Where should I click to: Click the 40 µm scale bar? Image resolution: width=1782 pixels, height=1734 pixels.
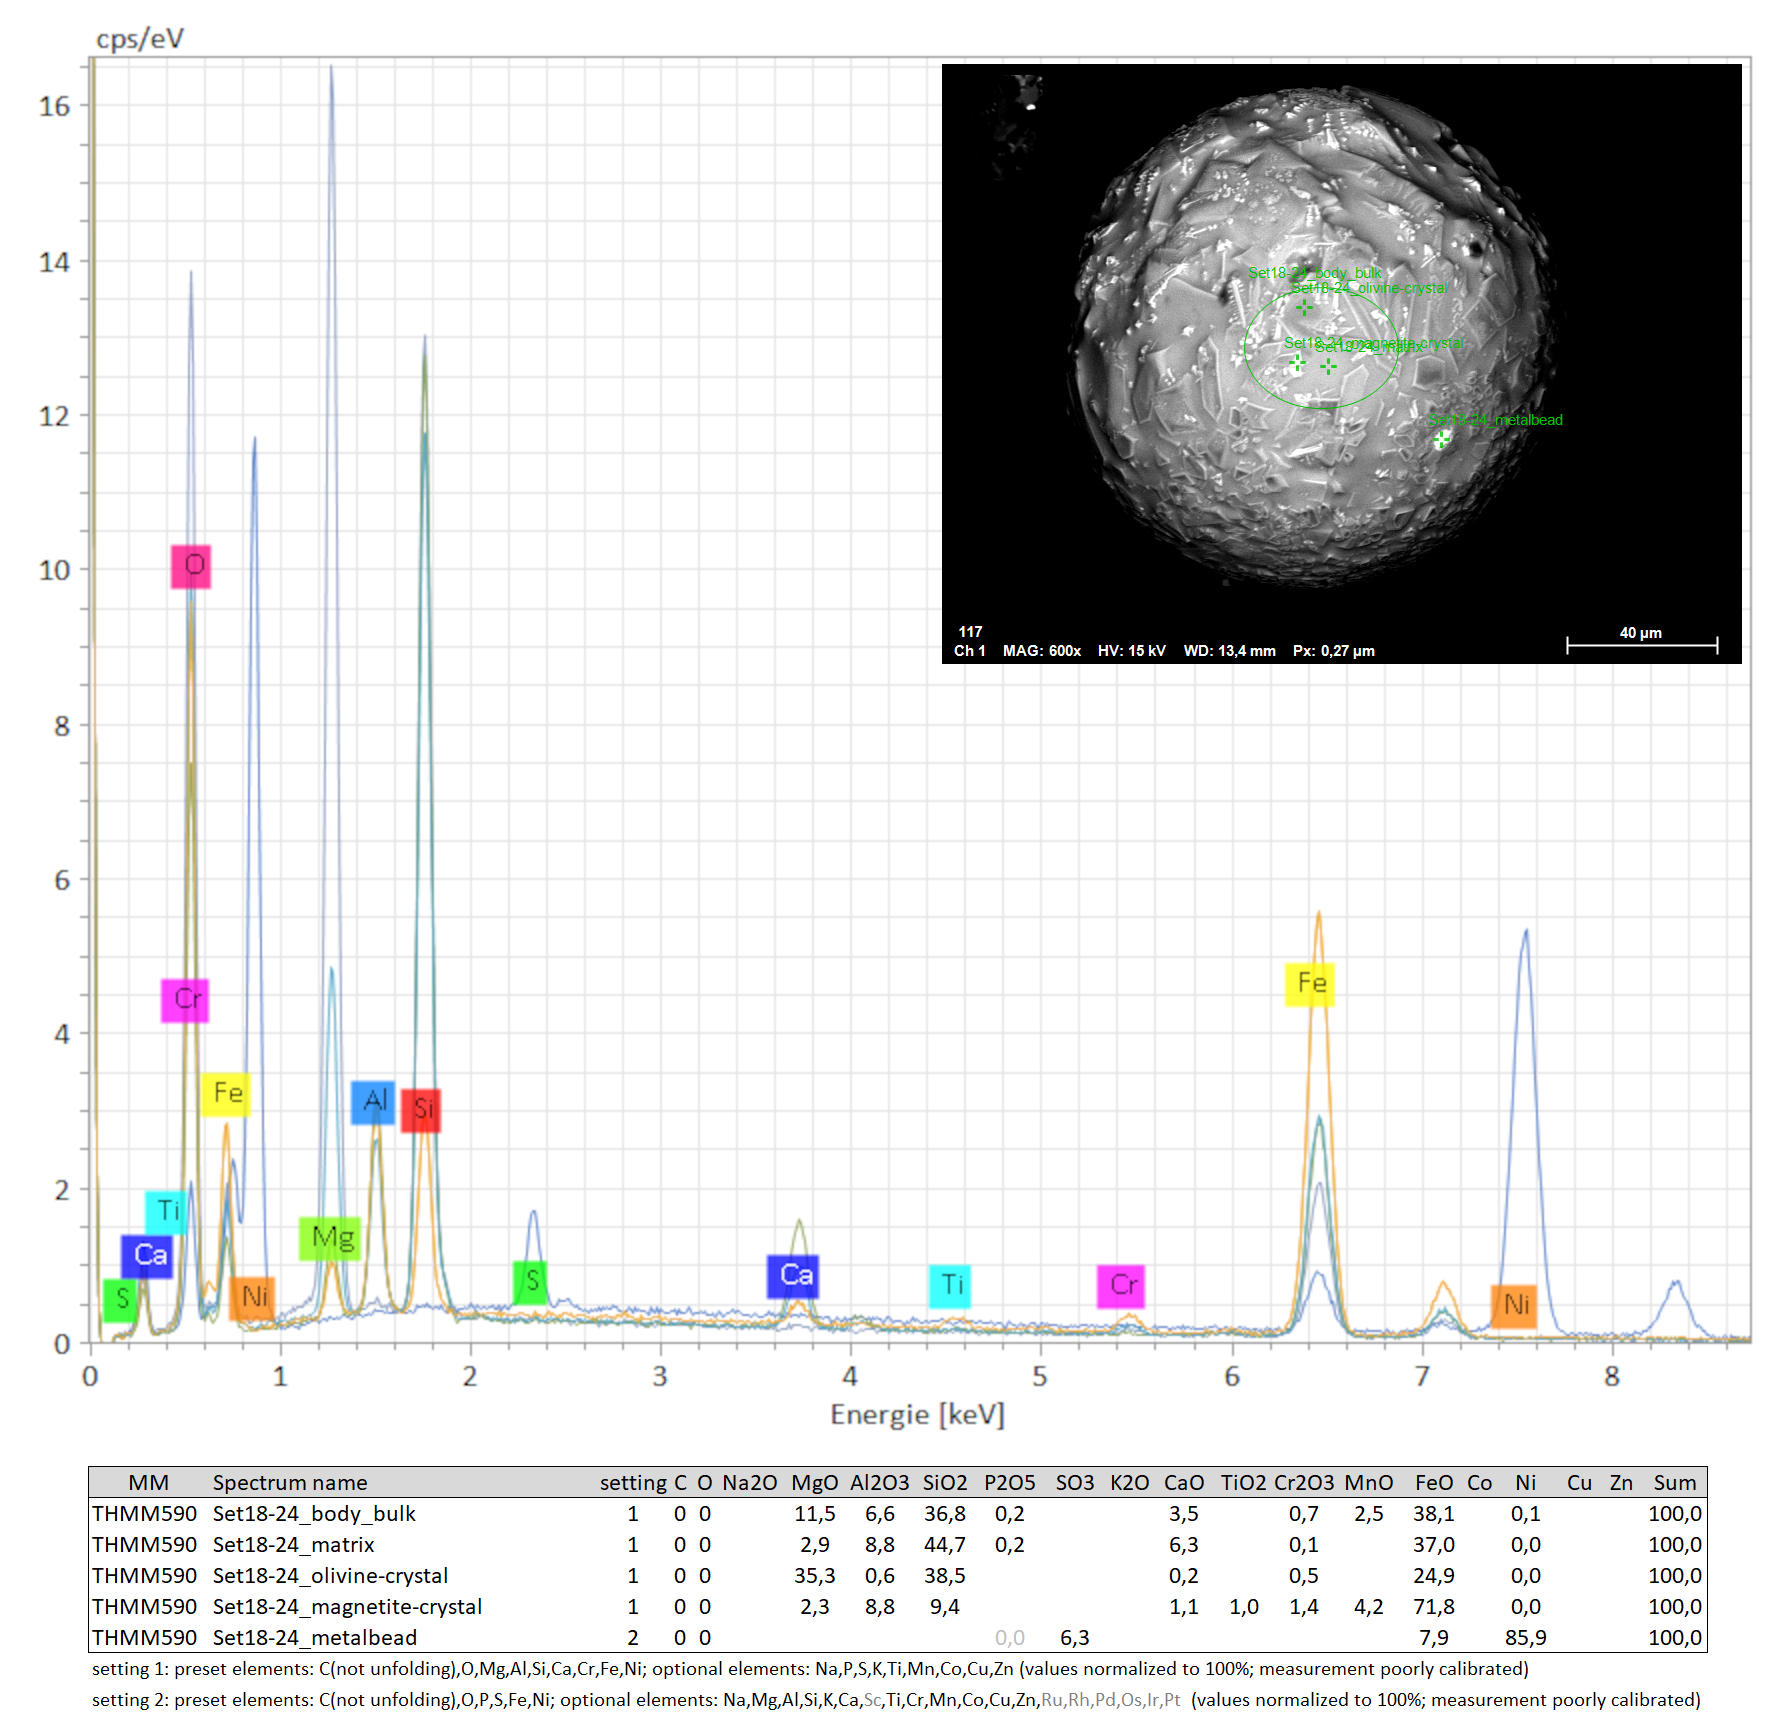coord(1641,645)
